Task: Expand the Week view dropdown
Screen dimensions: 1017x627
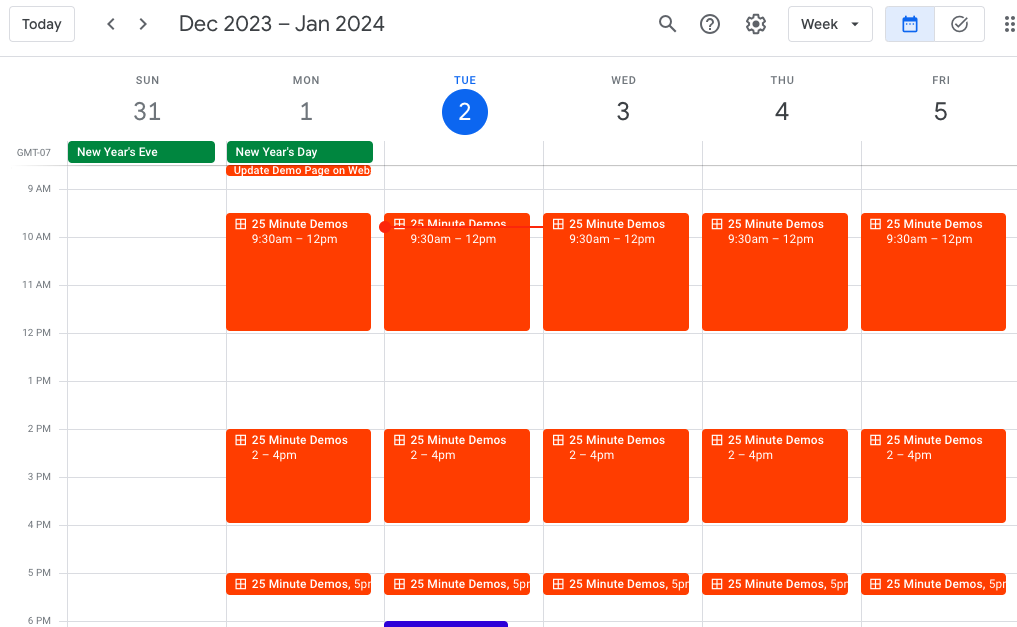Action: (830, 24)
